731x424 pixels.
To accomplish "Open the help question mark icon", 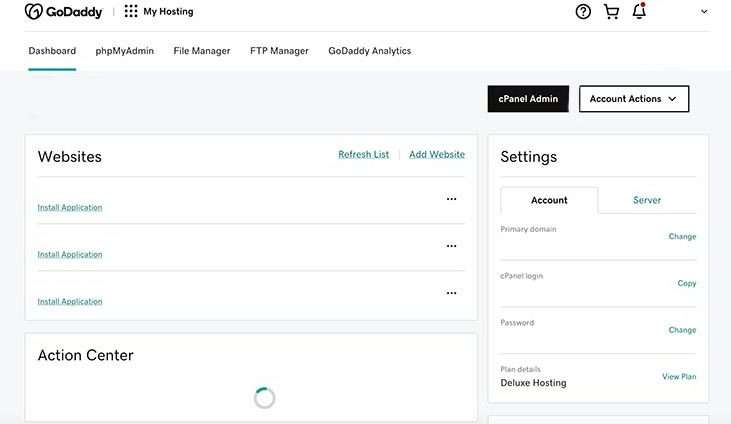I will [584, 12].
